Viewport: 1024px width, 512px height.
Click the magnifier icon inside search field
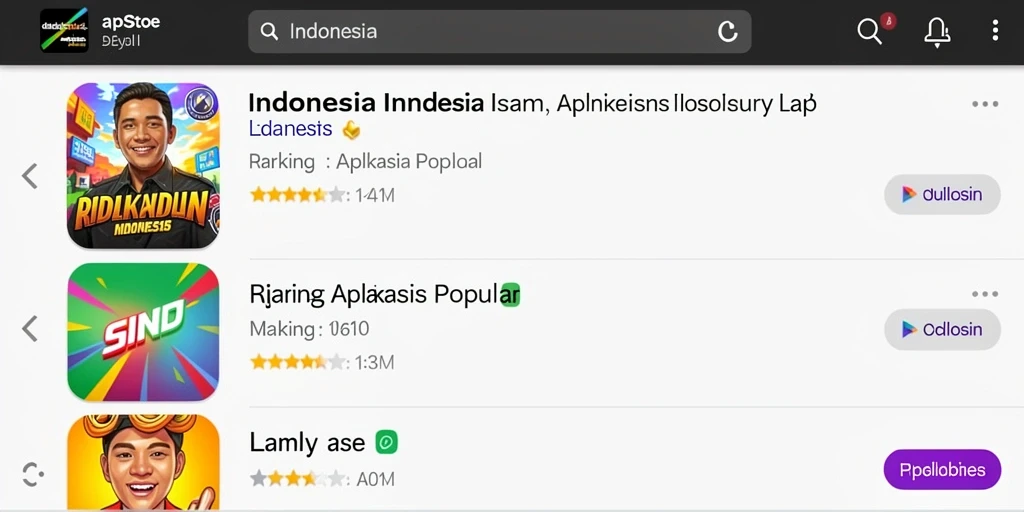pyautogui.click(x=269, y=31)
